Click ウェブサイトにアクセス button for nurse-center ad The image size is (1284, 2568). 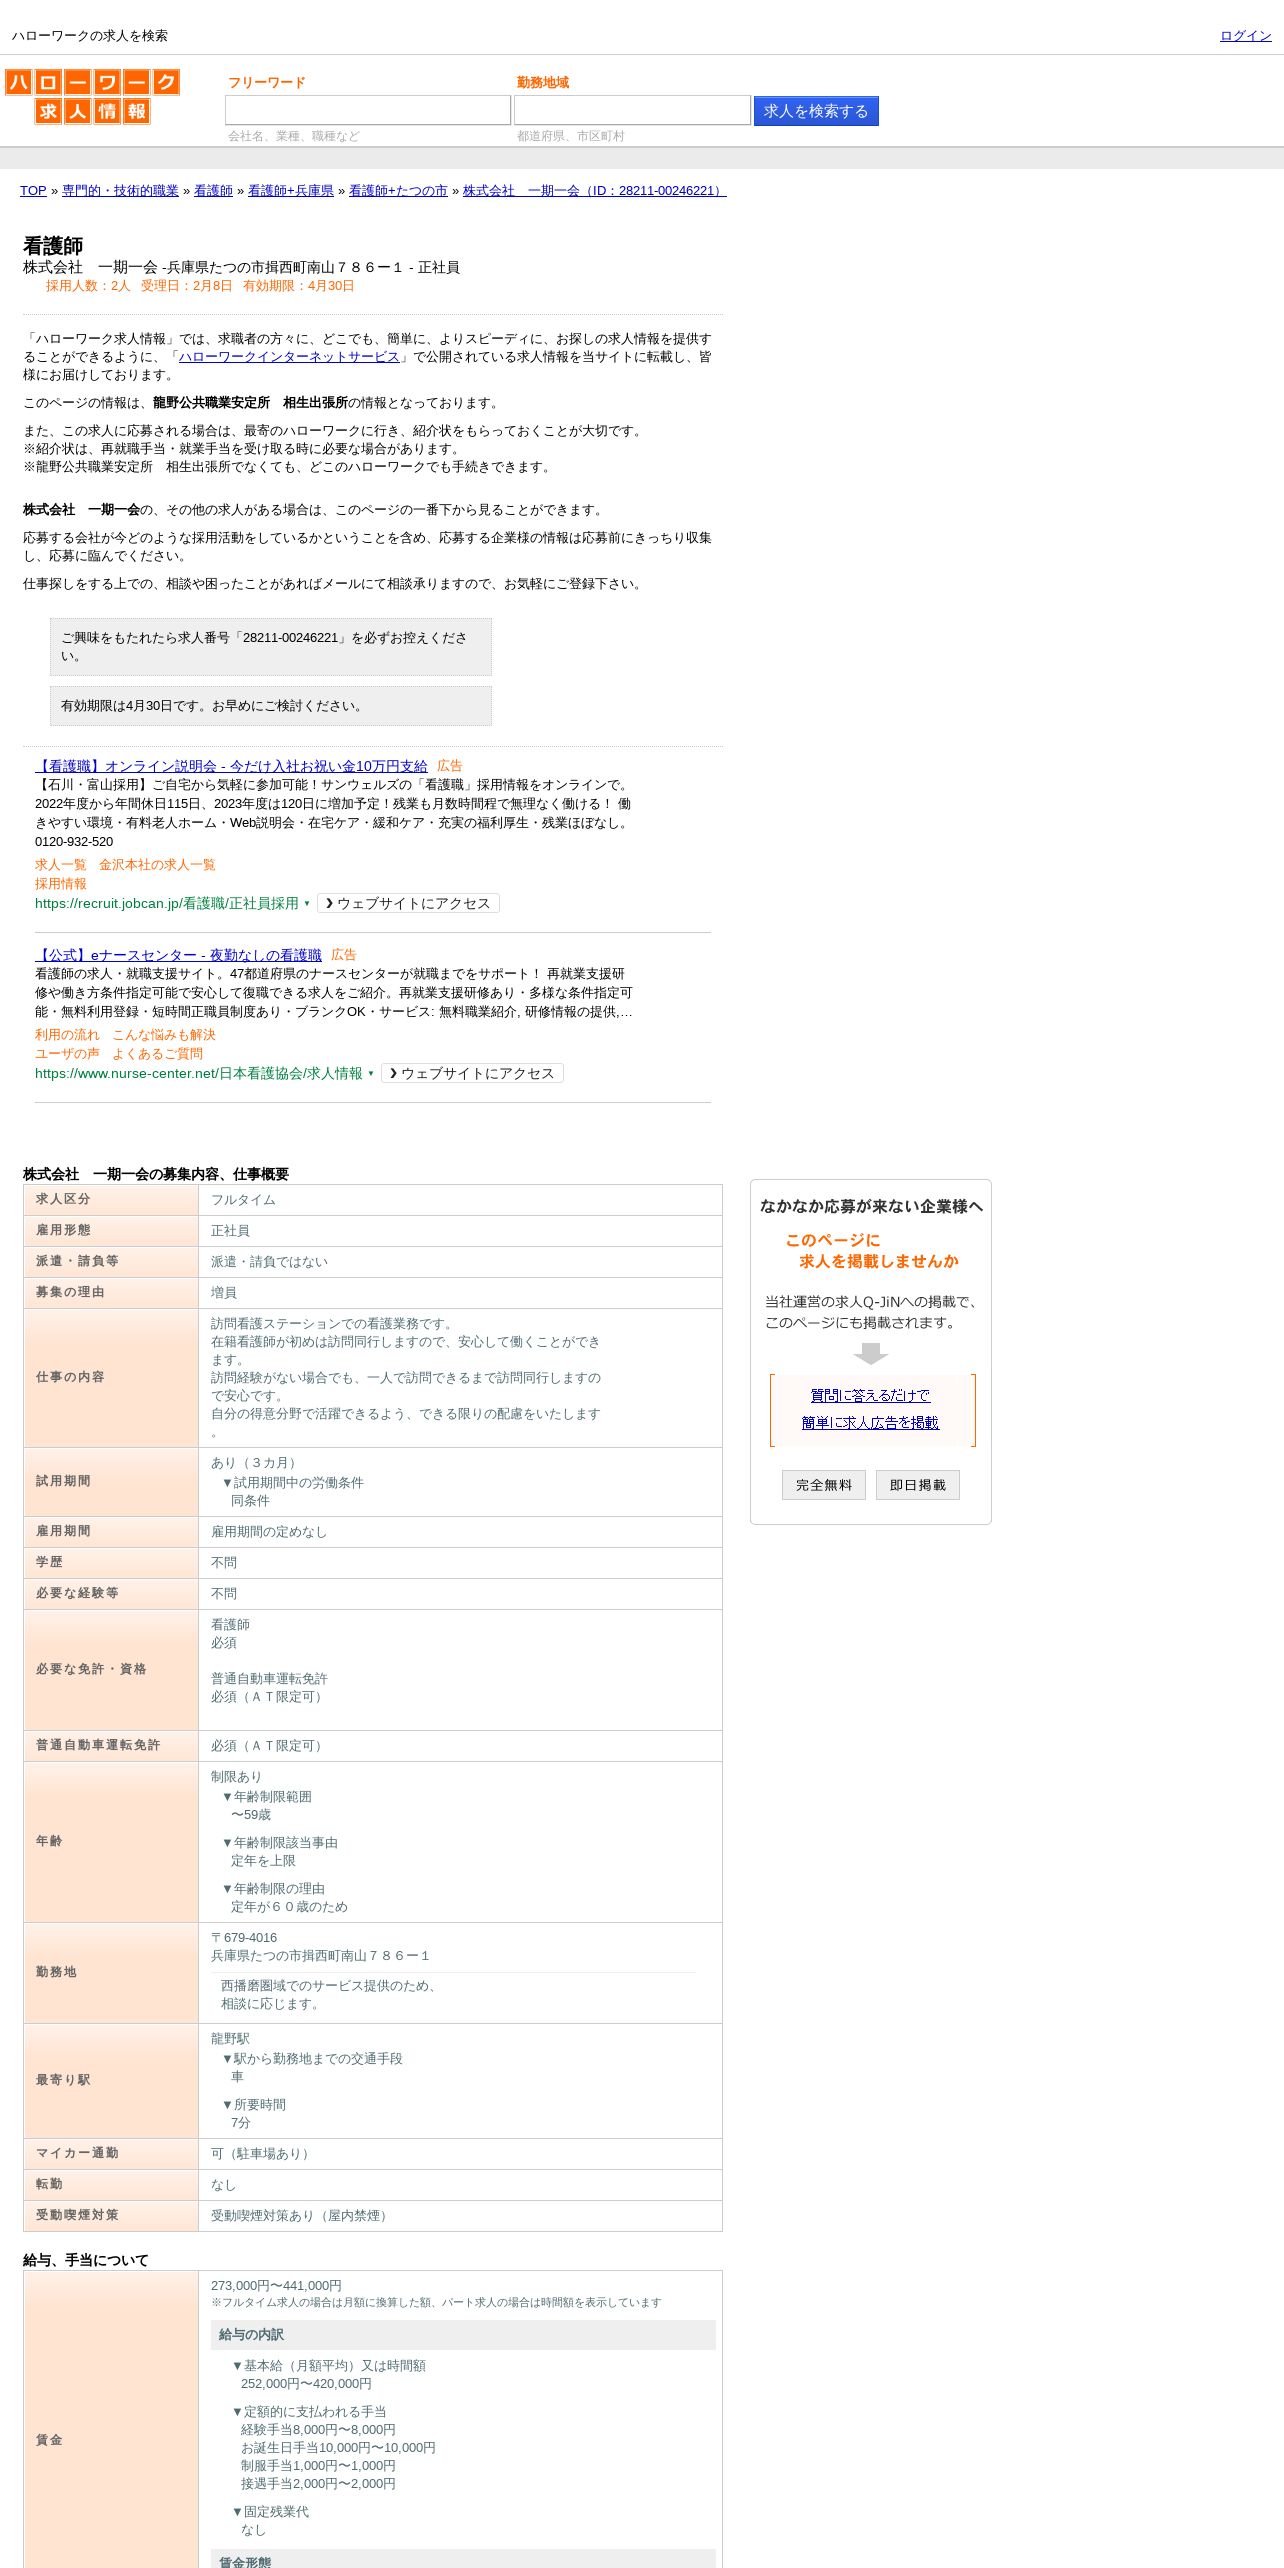tap(472, 1073)
